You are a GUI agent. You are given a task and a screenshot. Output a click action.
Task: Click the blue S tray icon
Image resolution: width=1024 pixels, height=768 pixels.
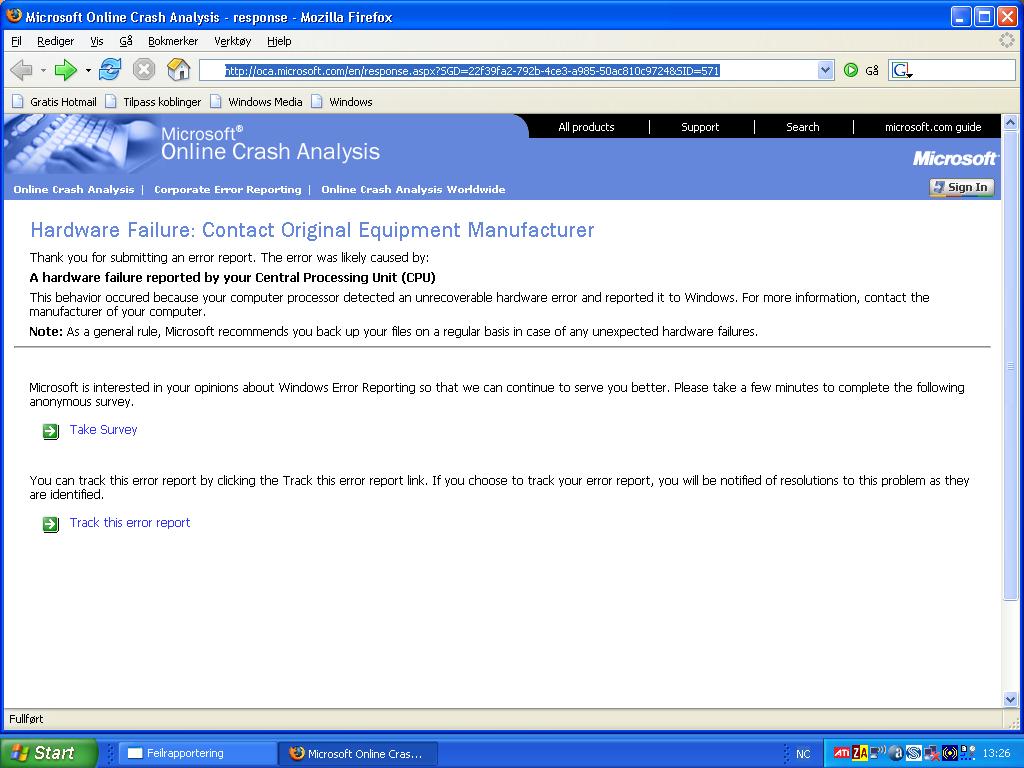(x=913, y=753)
